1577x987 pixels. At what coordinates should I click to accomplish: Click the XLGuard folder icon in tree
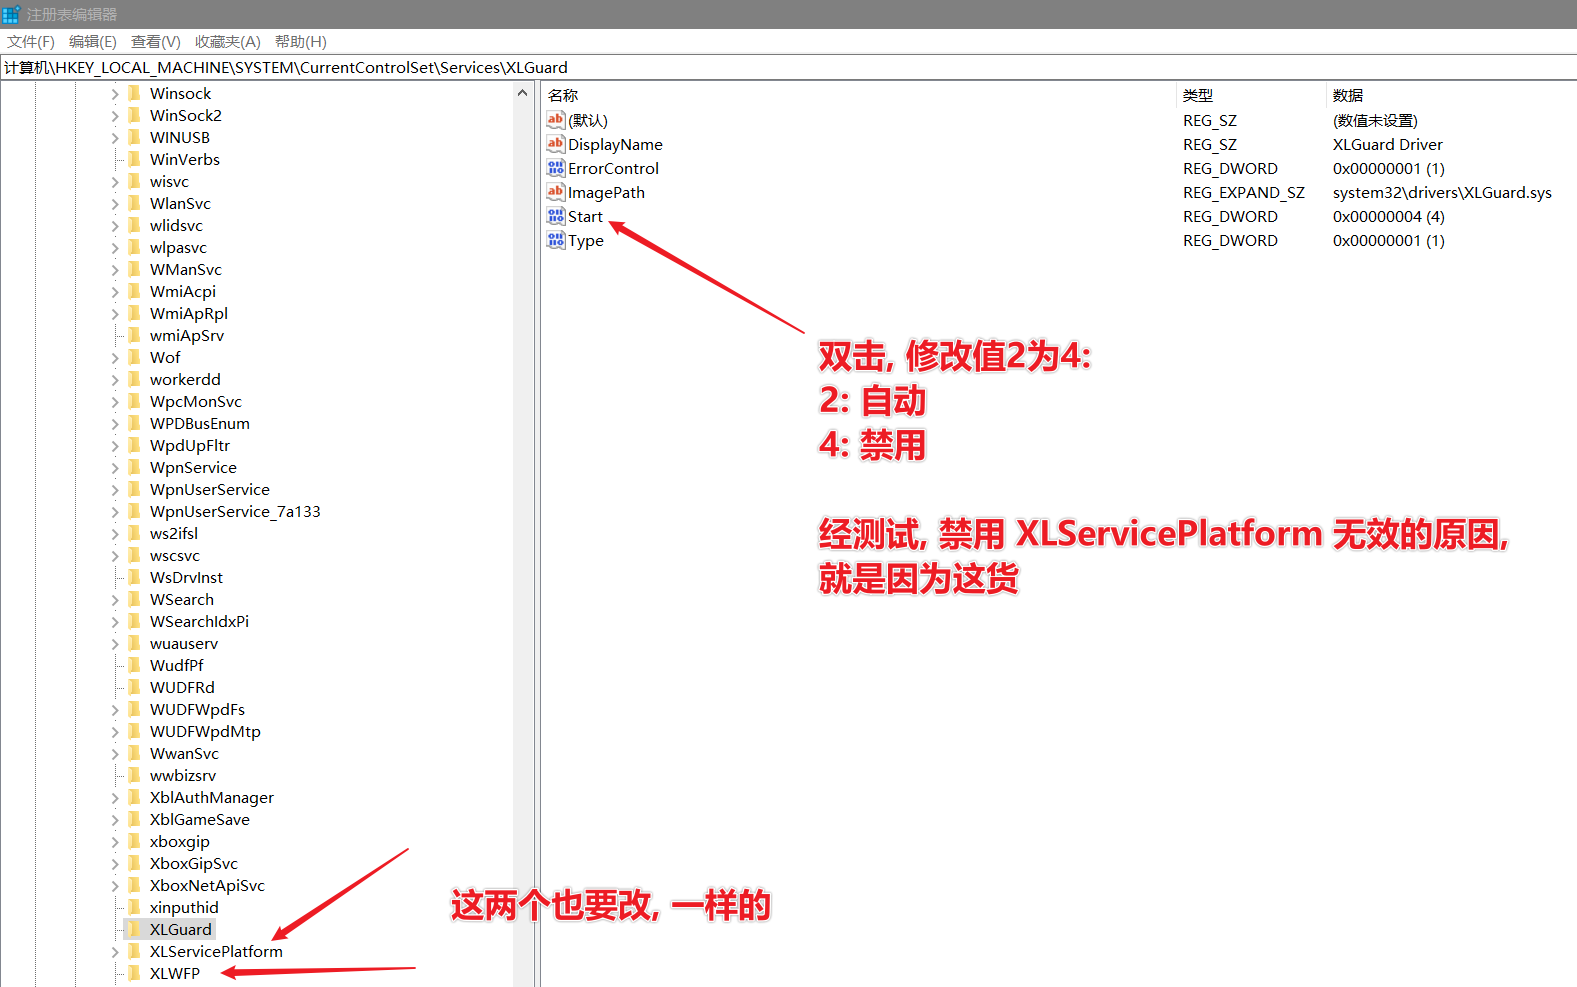click(134, 929)
